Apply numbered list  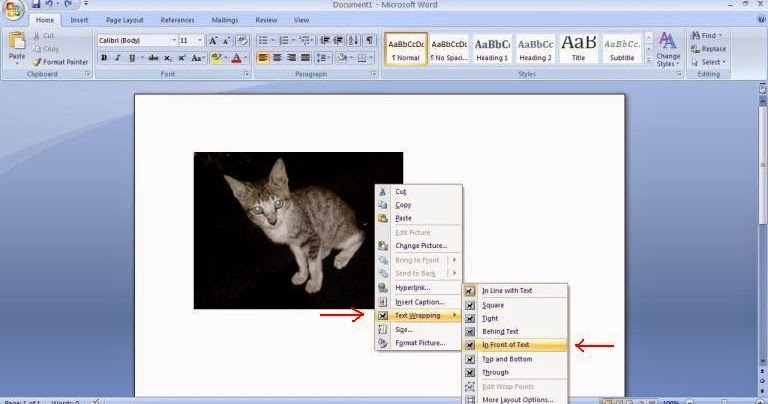284,41
